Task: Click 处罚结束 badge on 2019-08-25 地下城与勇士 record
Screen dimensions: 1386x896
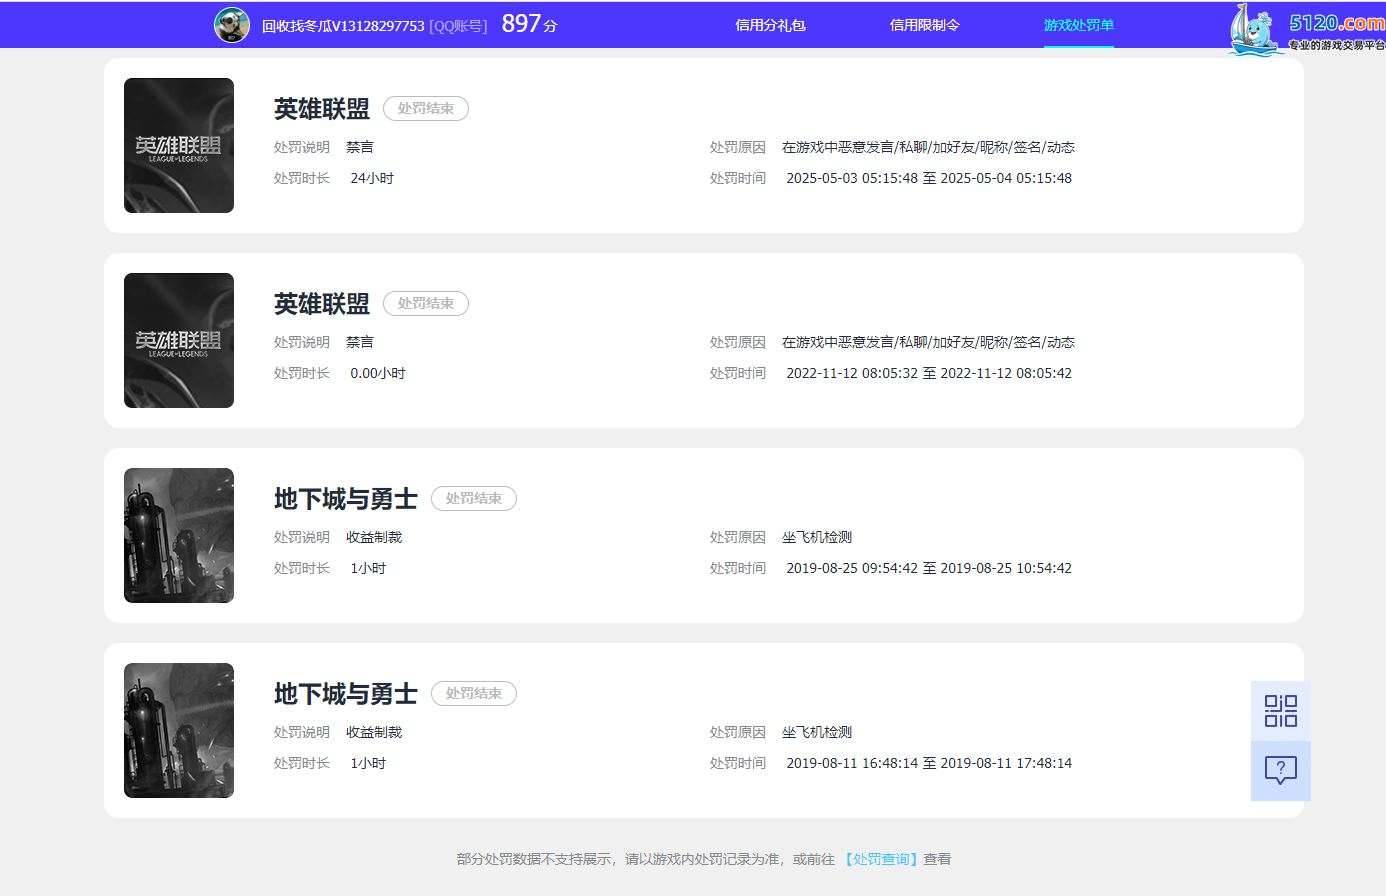Action: pos(474,498)
